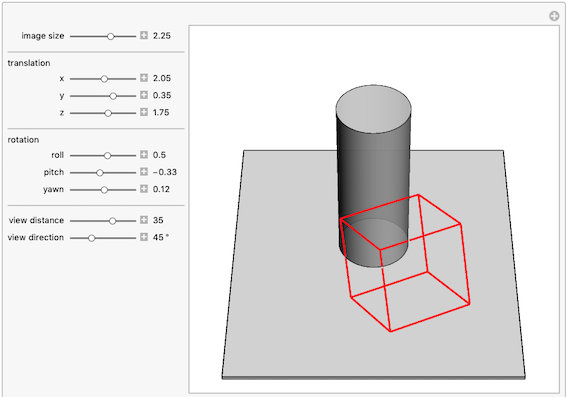The height and width of the screenshot is (397, 567).
Task: Click the view distance slider thumb
Action: coord(112,221)
